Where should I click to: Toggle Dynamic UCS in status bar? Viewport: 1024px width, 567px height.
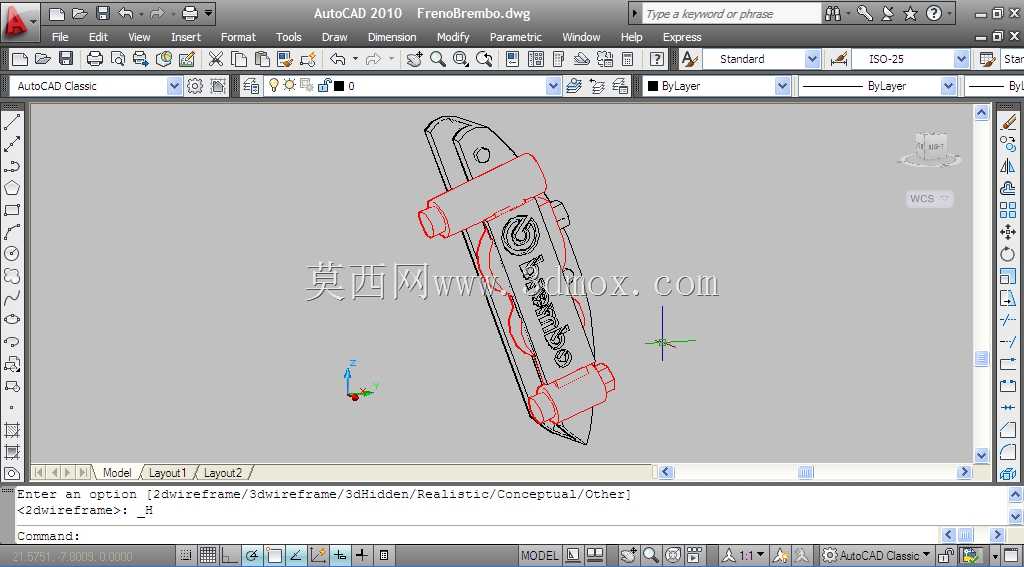[318, 555]
